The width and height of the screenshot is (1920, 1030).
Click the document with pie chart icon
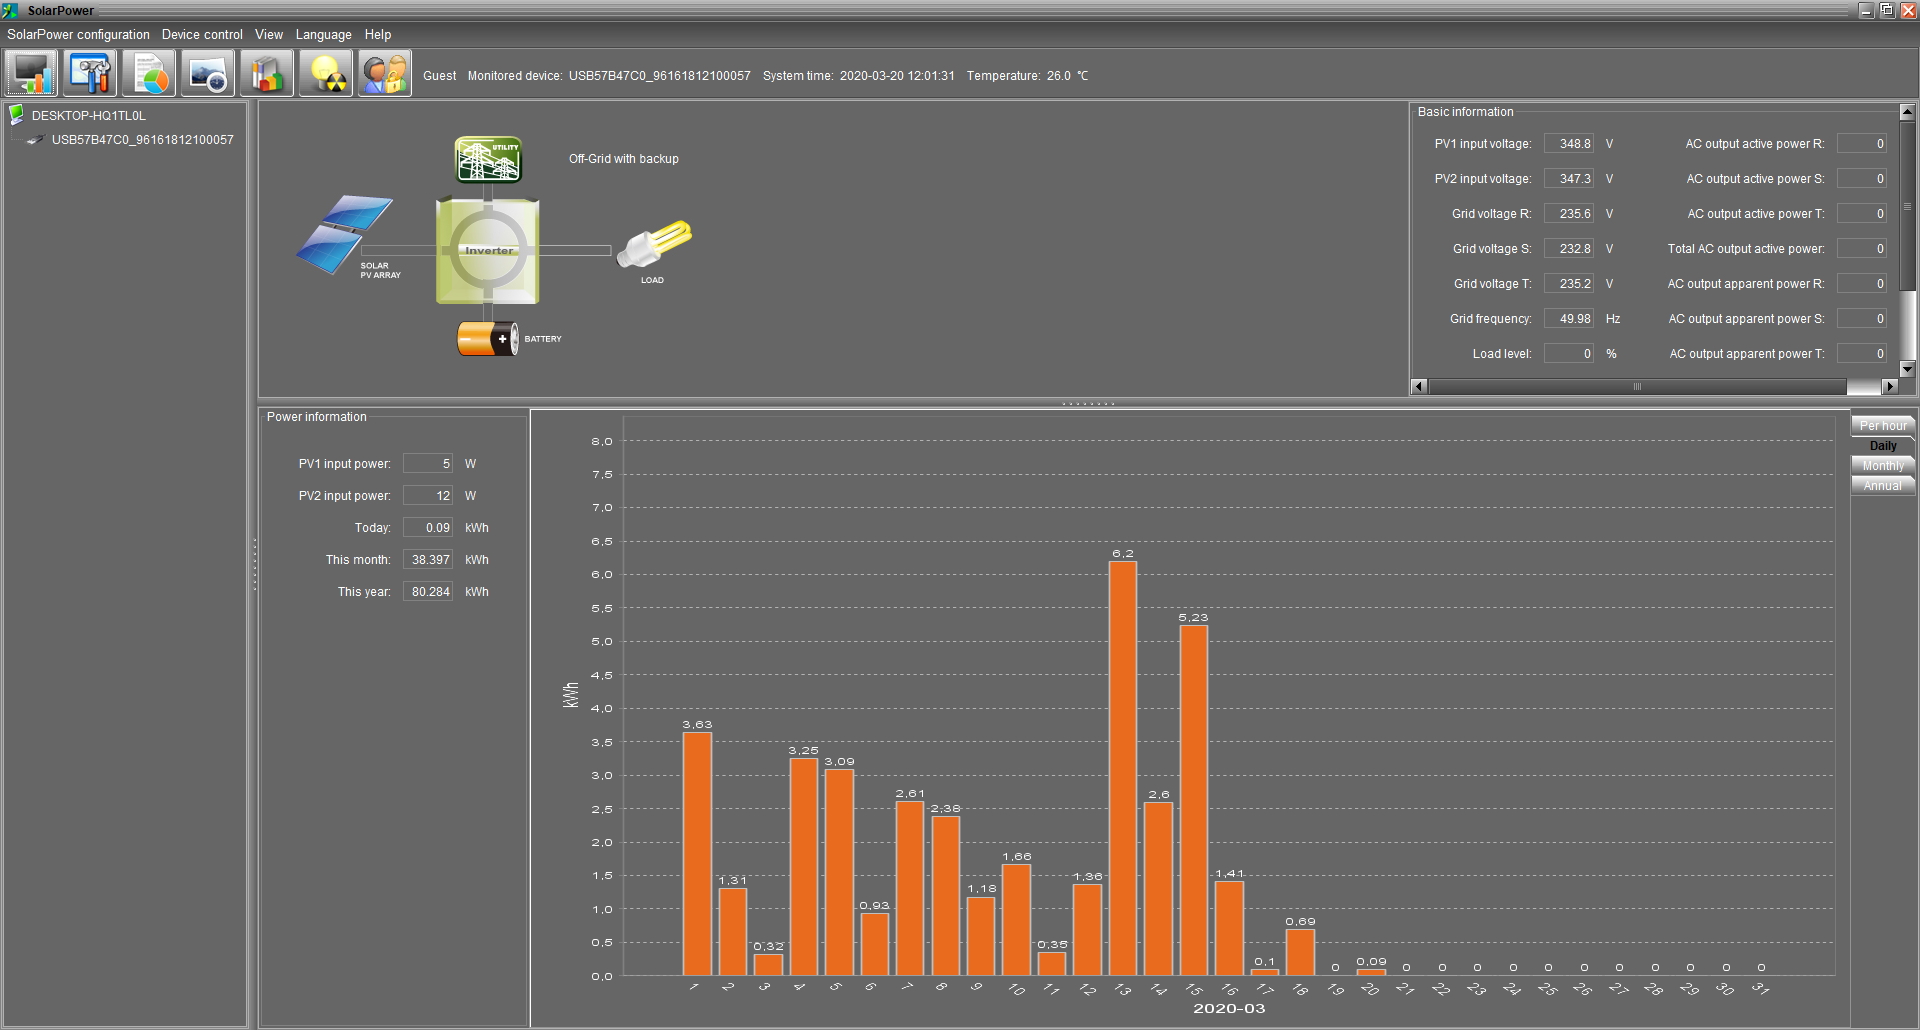[x=149, y=74]
